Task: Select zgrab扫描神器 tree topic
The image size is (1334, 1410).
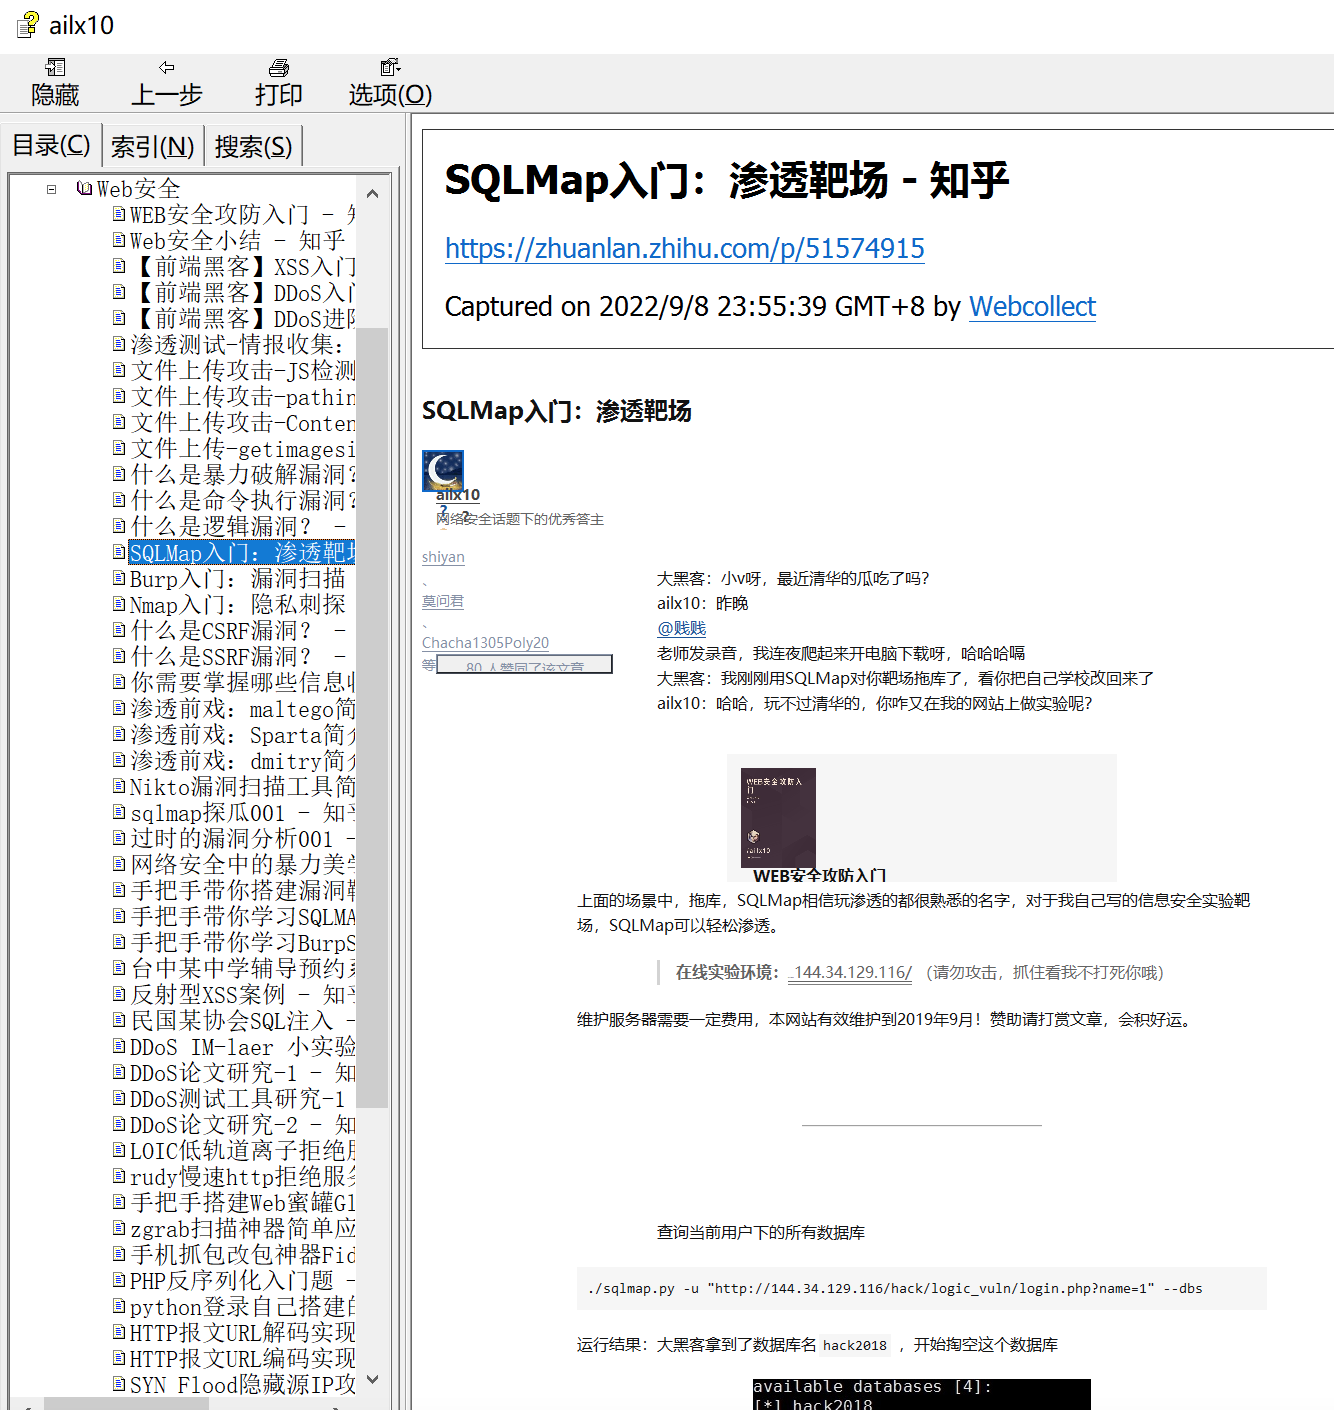Action: tap(241, 1228)
